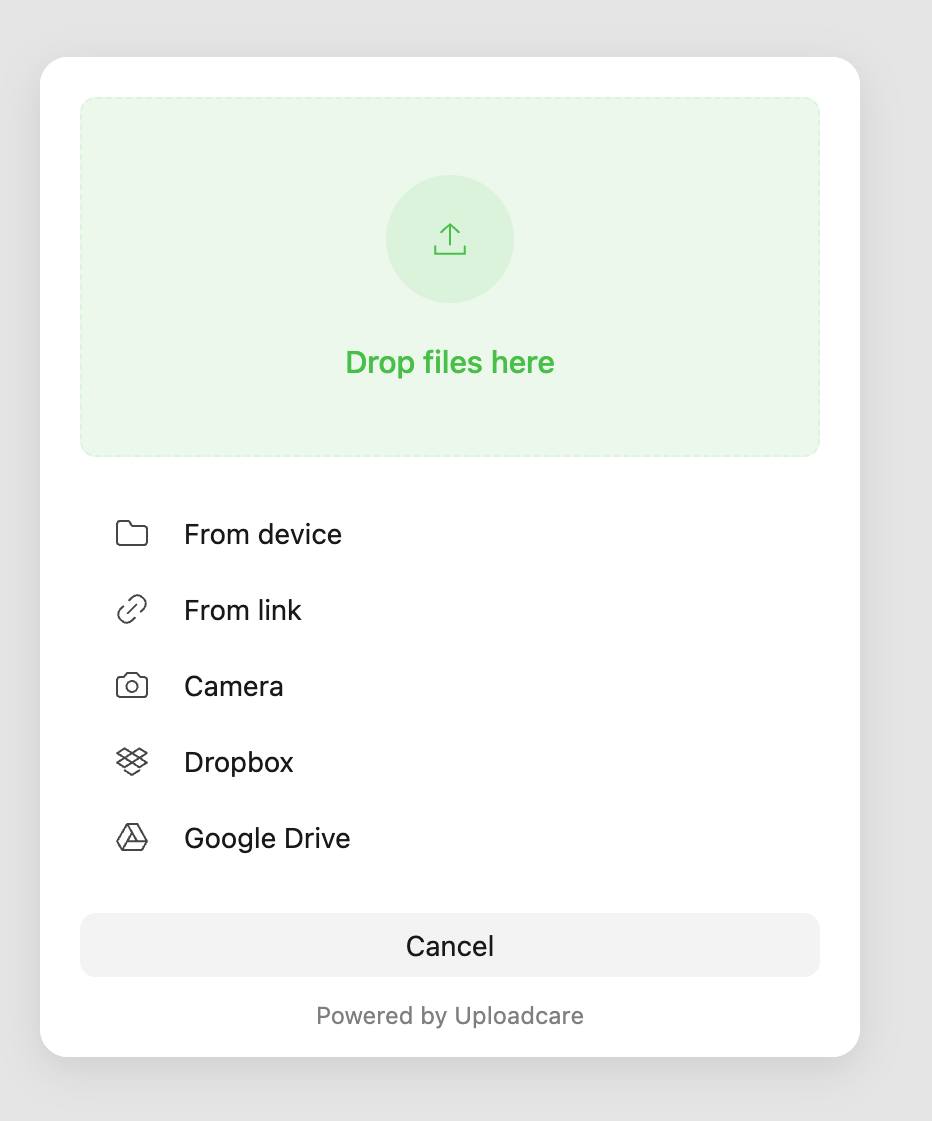Image resolution: width=932 pixels, height=1121 pixels.
Task: Select Camera as the upload source
Action: [233, 686]
